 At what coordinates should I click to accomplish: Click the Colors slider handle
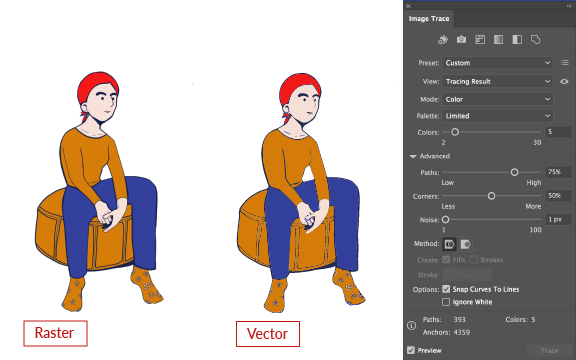coord(455,132)
